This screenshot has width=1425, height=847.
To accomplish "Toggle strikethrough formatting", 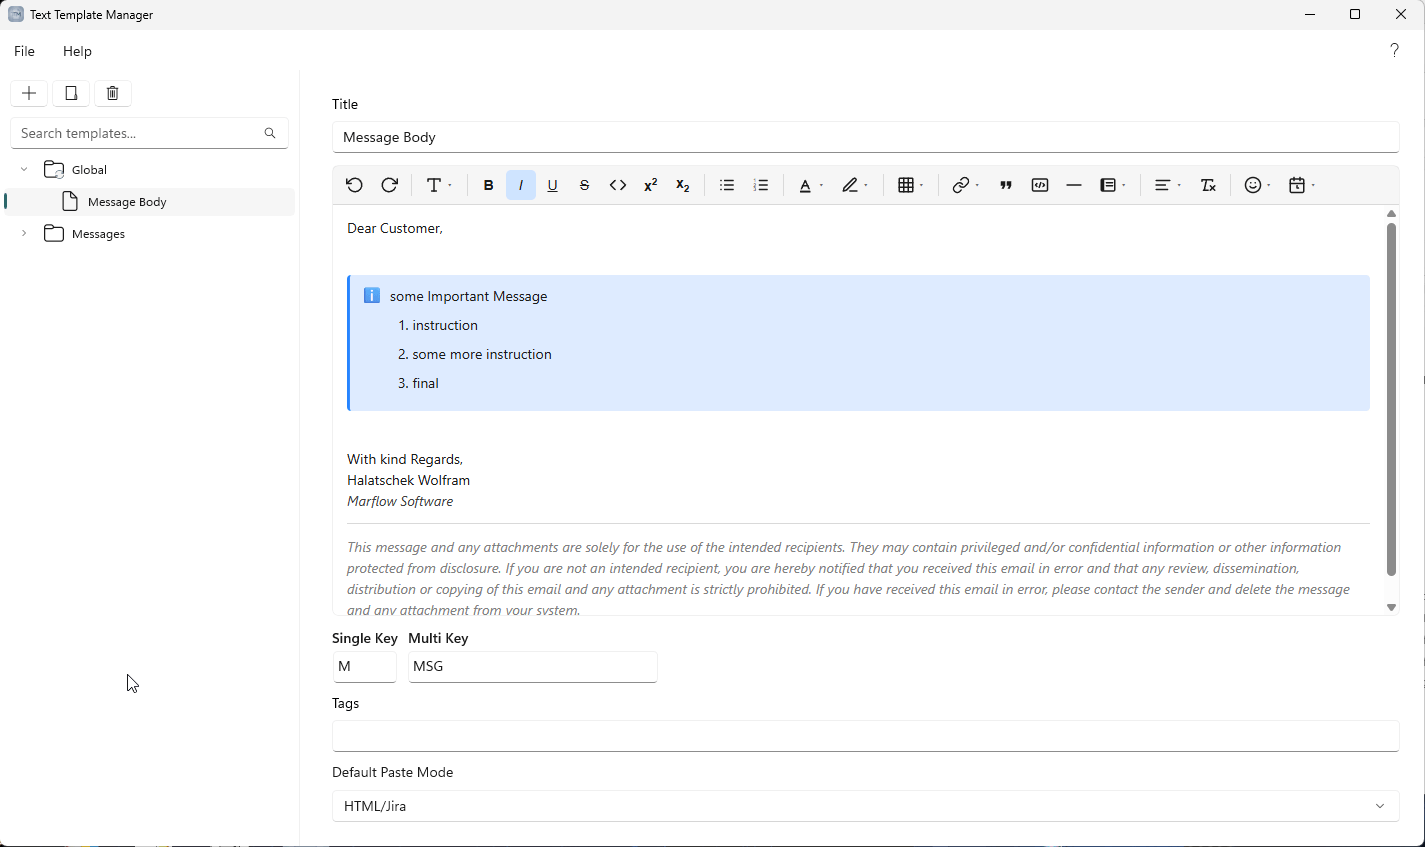I will click(585, 185).
